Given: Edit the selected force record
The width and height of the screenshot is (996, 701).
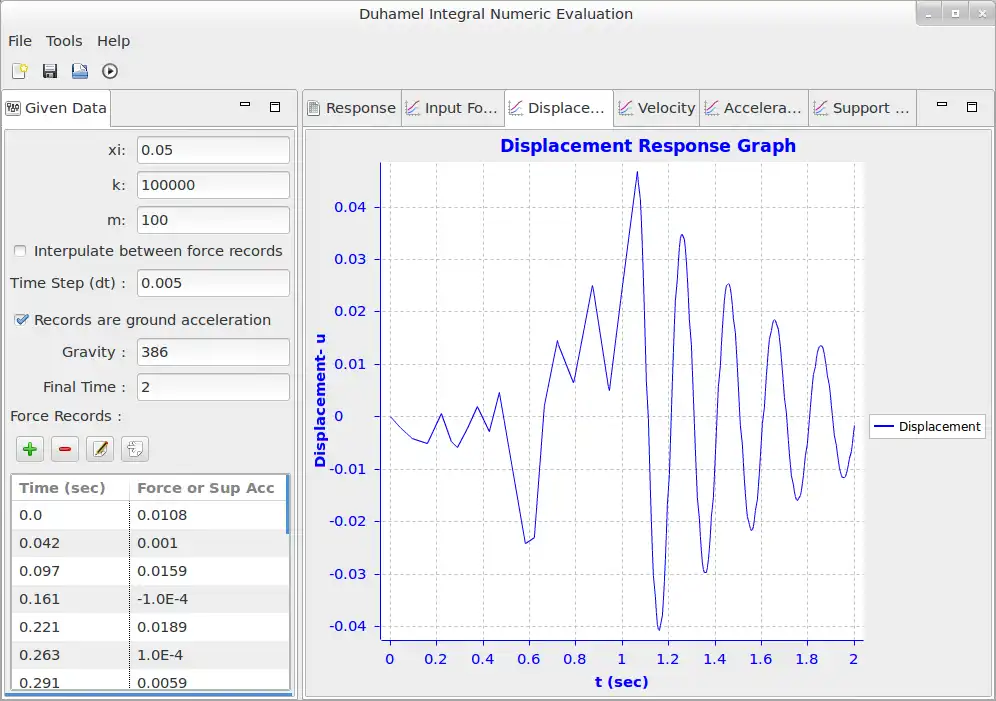Looking at the screenshot, I should pyautogui.click(x=100, y=449).
